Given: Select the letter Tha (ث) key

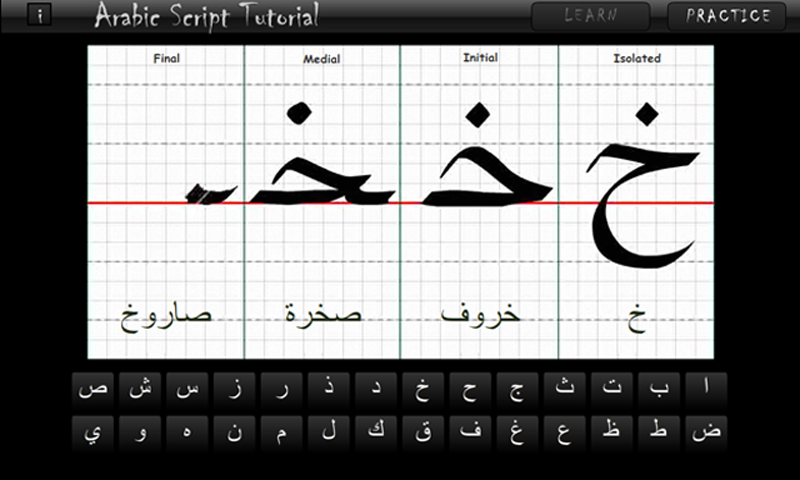Looking at the screenshot, I should [565, 390].
